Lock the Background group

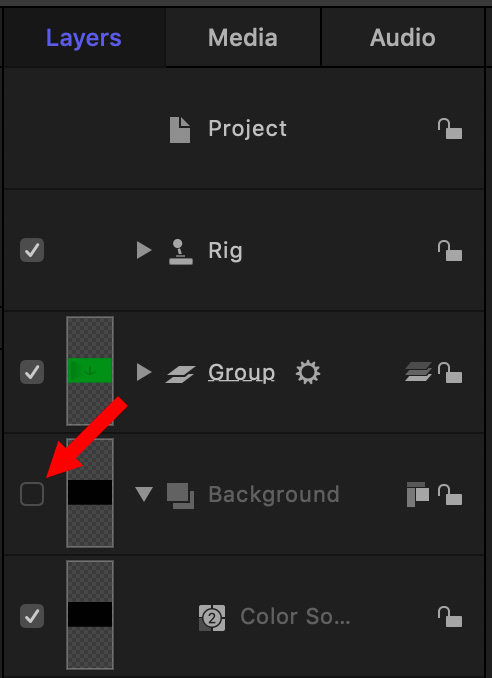click(x=450, y=495)
